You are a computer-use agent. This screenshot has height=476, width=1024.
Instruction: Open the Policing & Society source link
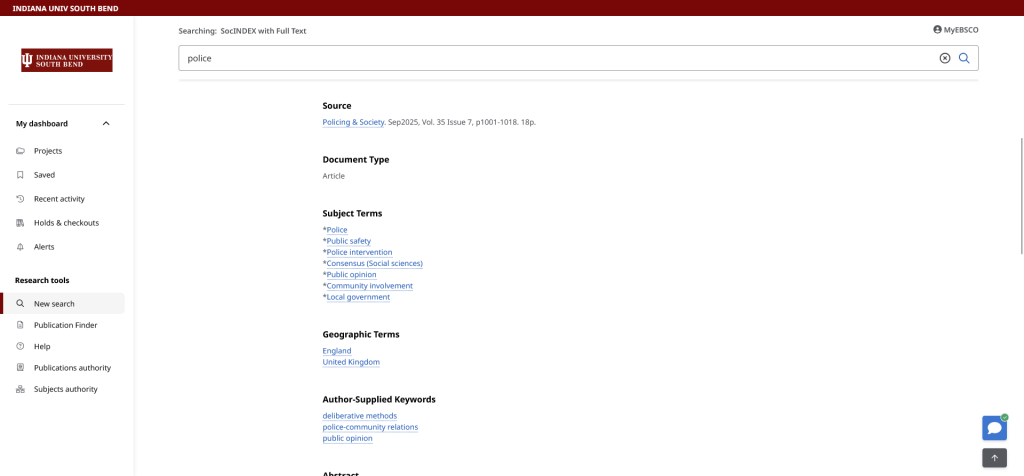point(353,122)
